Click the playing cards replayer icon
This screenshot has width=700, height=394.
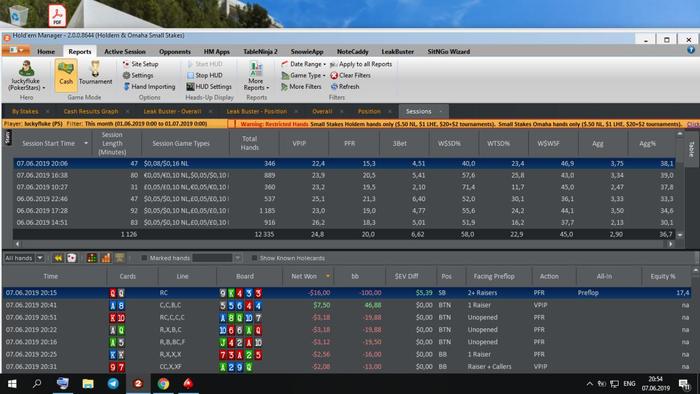click(71, 258)
